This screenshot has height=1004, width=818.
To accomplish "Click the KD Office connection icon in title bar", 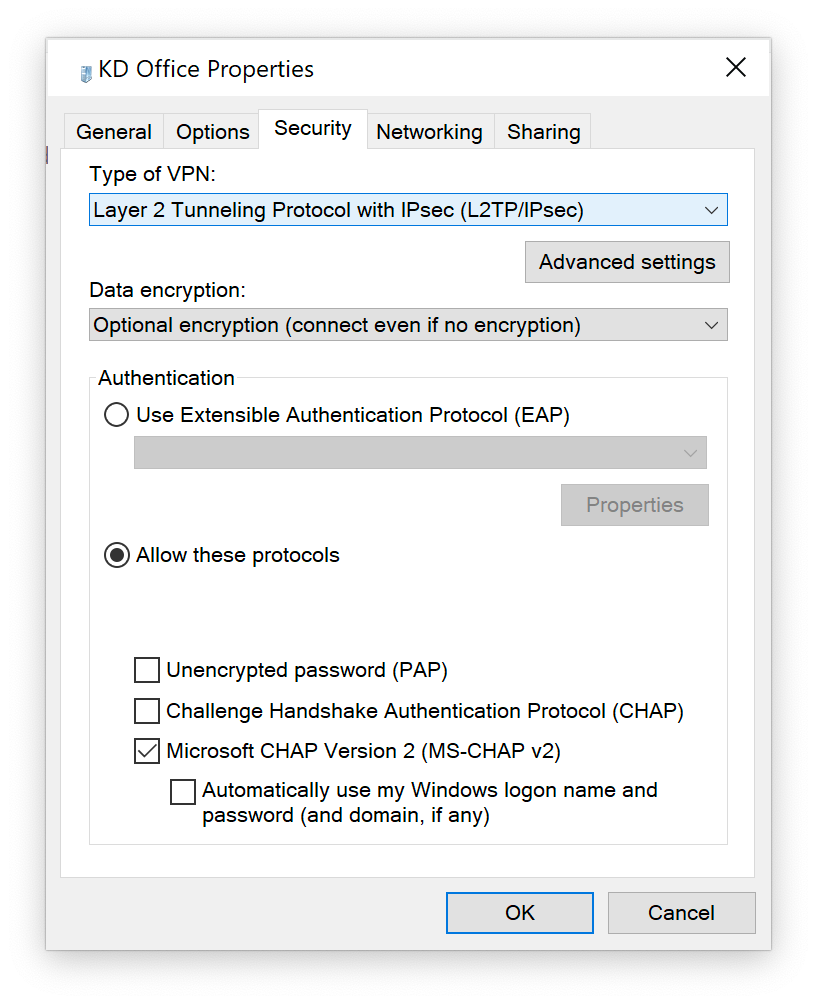I will 86,72.
